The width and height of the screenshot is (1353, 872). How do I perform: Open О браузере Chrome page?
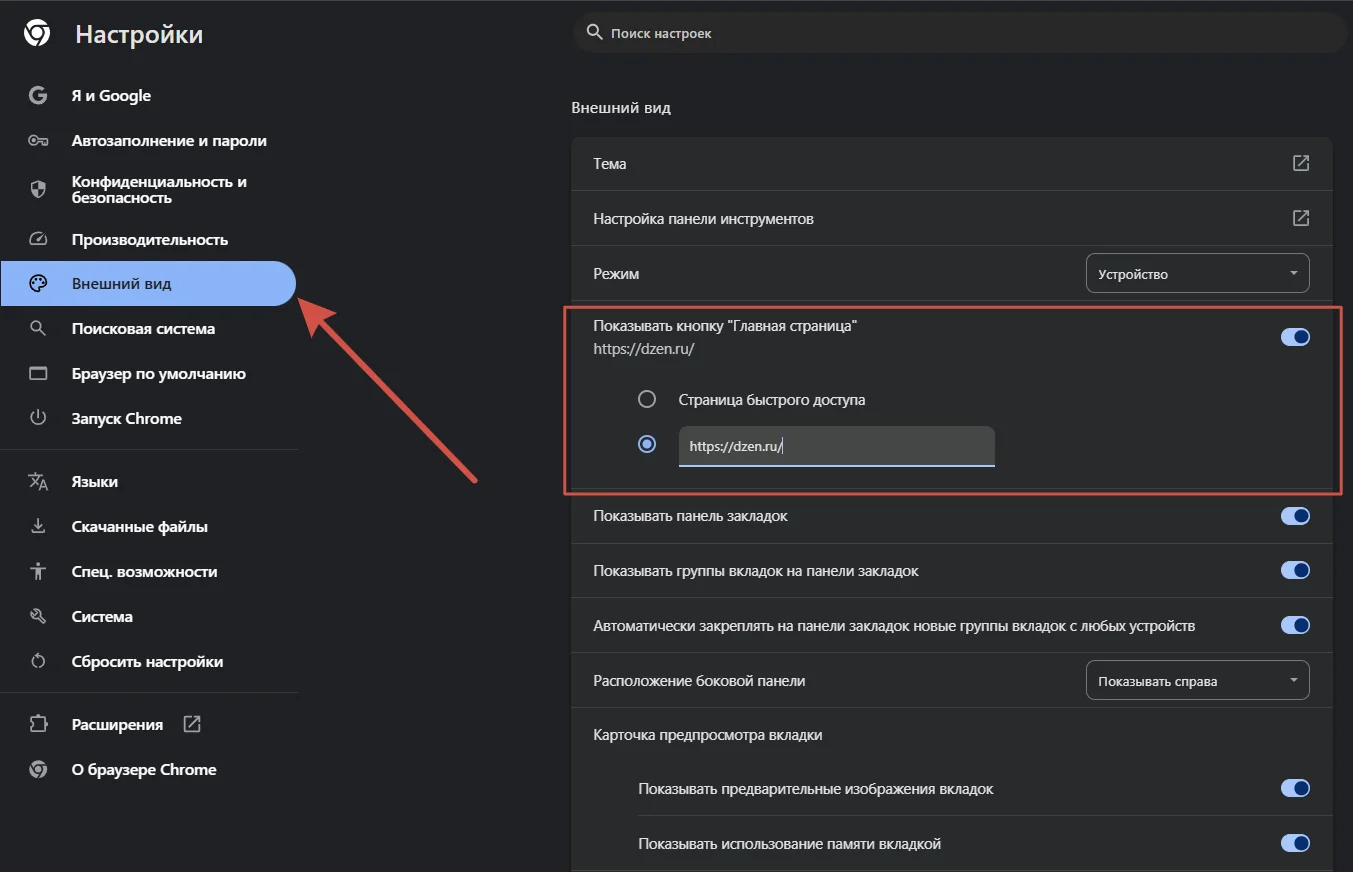(148, 770)
